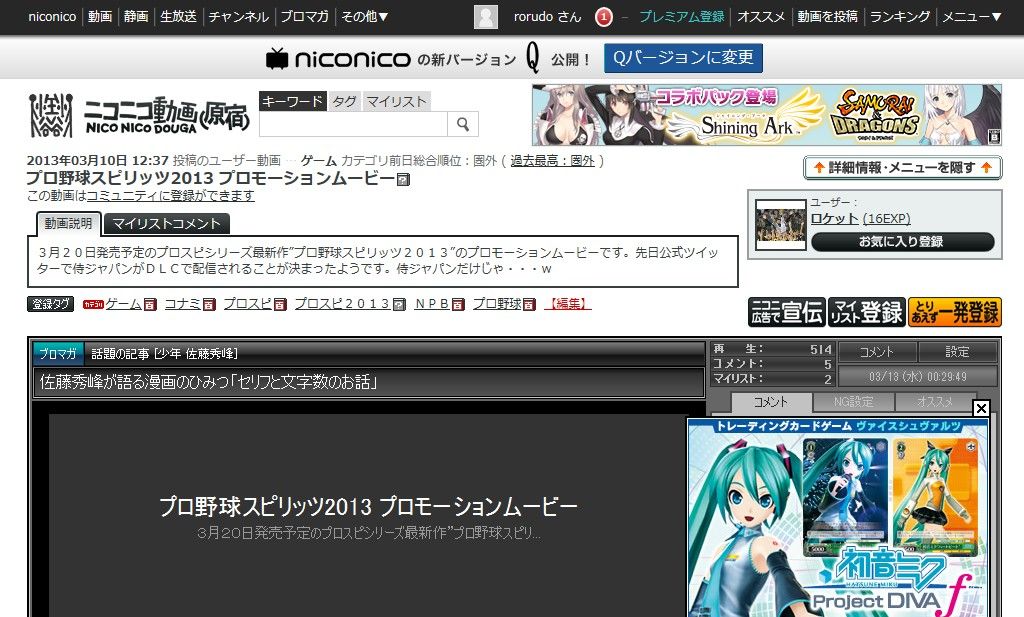Open the red notification badge showing 1

(603, 17)
